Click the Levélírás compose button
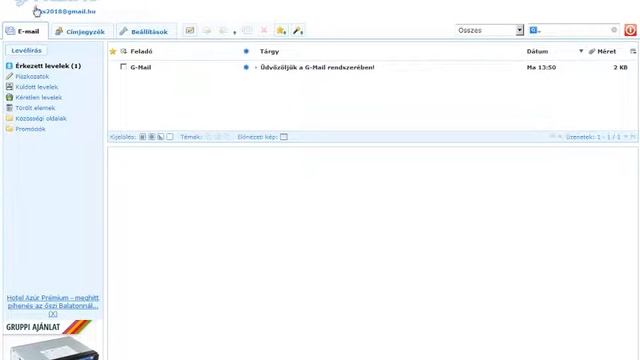Screen dimensions: 640x360 coord(27,51)
